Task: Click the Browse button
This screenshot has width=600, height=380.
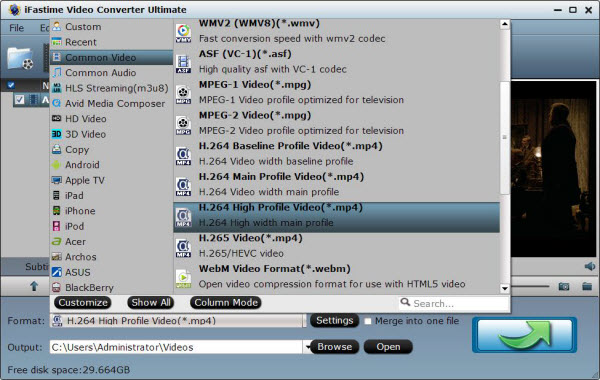Action: pyautogui.click(x=334, y=347)
